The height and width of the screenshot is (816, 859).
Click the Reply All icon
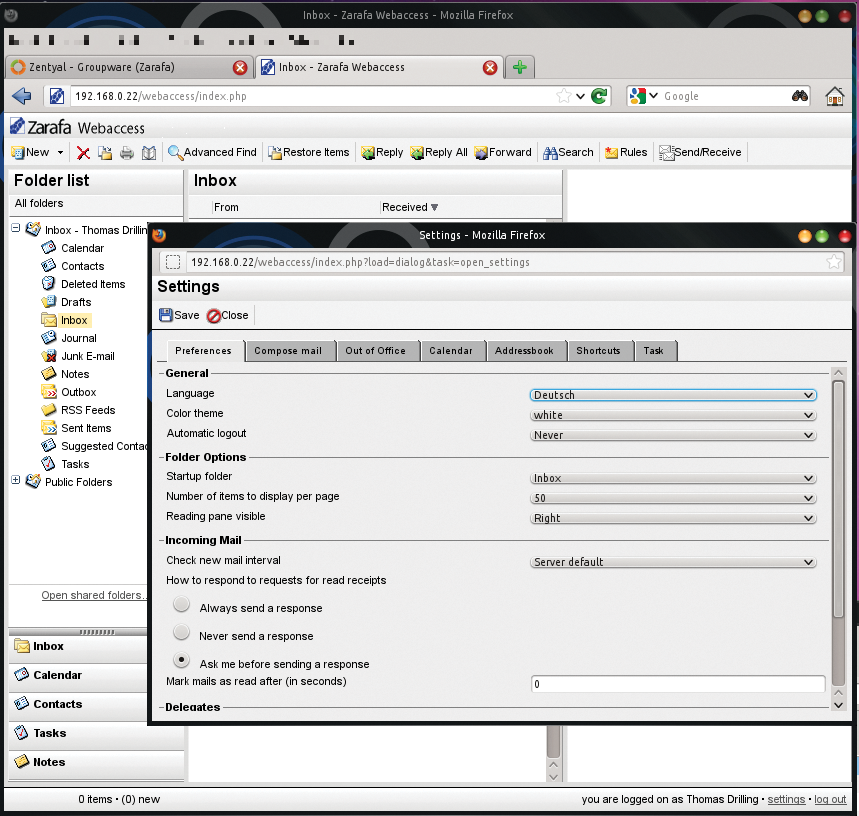(438, 152)
